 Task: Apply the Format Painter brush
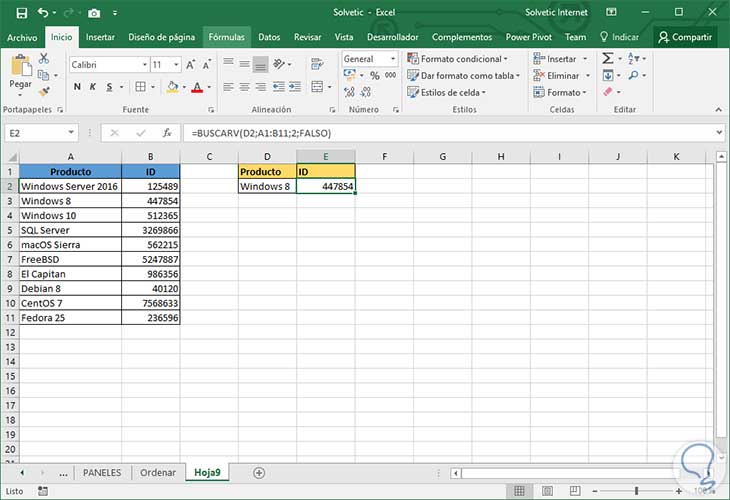(44, 92)
